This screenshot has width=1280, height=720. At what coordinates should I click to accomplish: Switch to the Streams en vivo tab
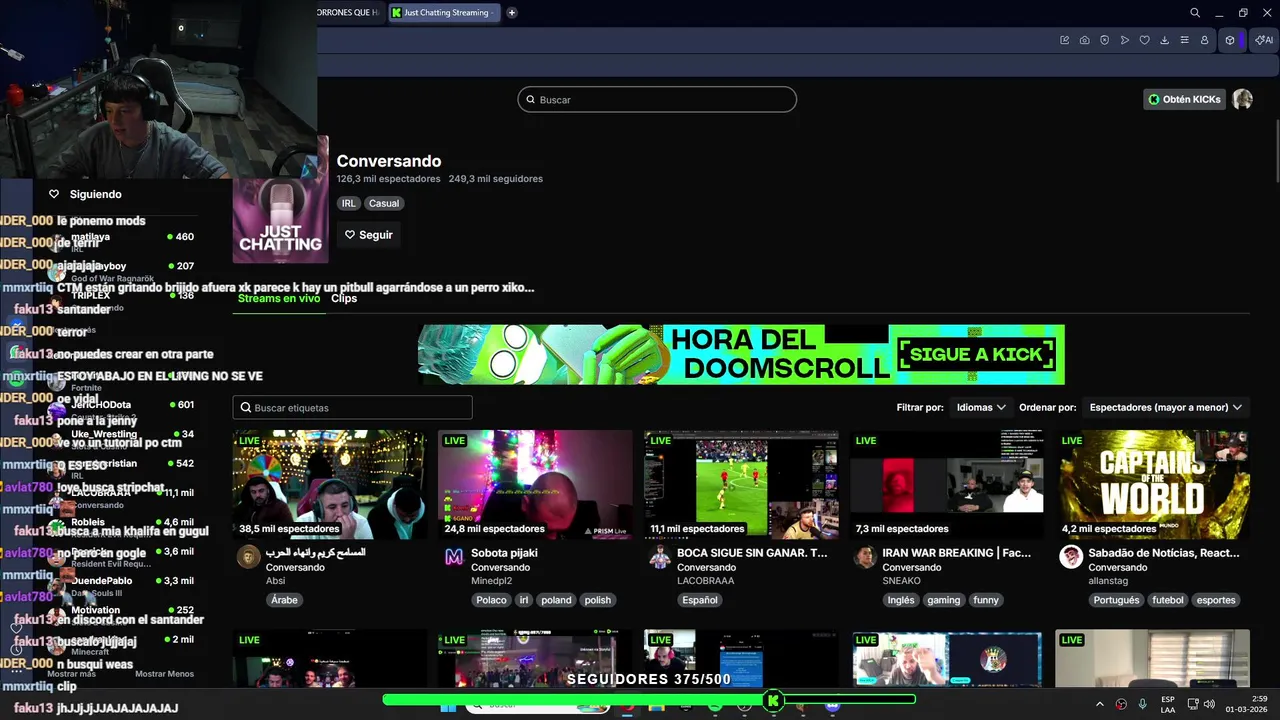click(x=279, y=298)
